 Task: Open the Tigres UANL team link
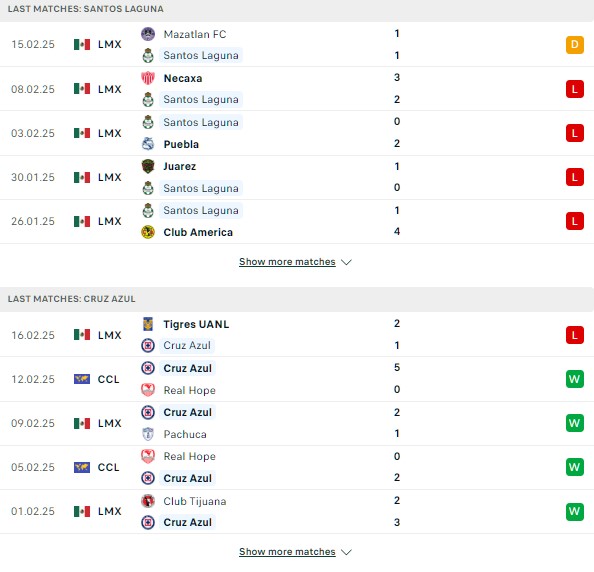196,324
